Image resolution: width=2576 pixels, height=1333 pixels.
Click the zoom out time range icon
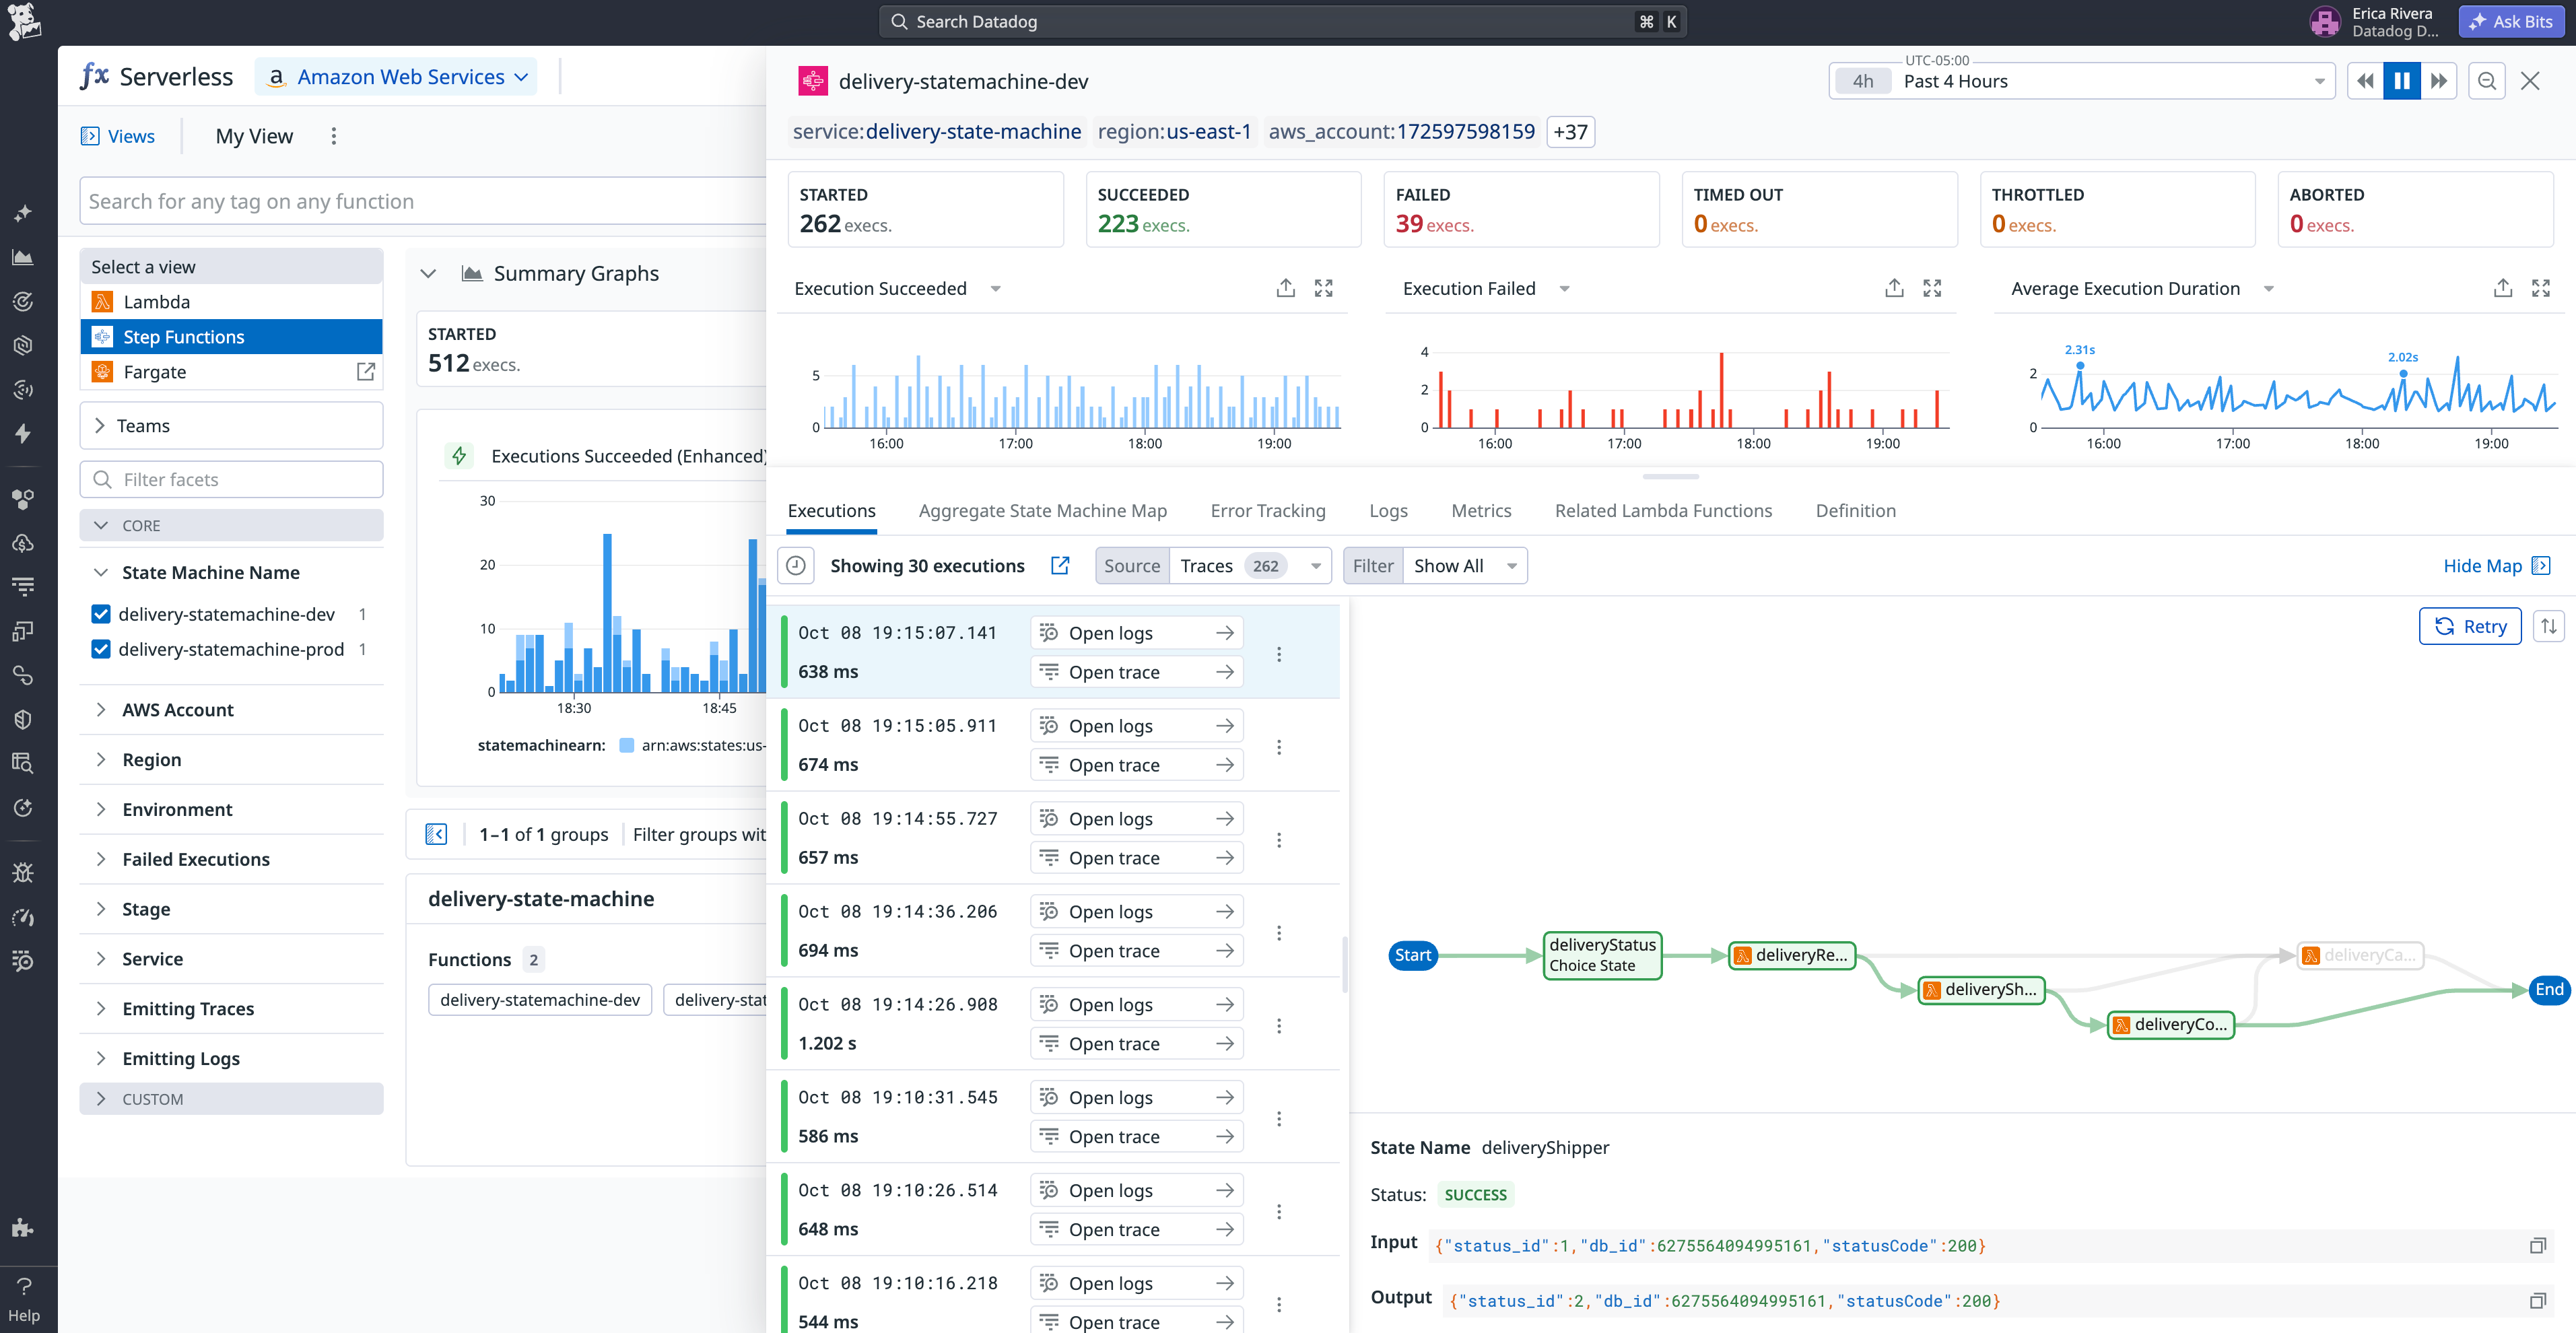coord(2487,81)
